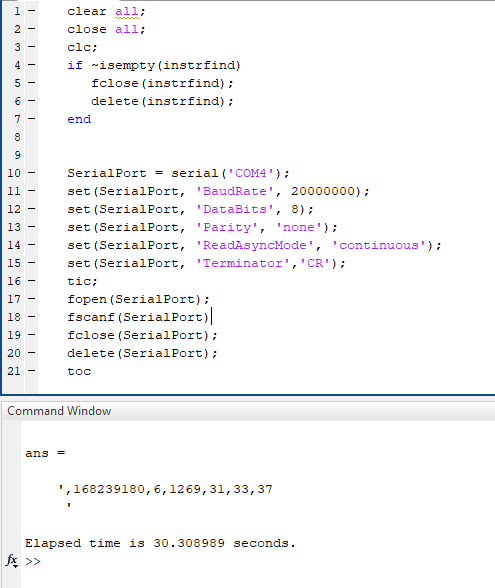Screen dimensions: 495x588
Task: Click the 'continuous' string
Action: (379, 245)
